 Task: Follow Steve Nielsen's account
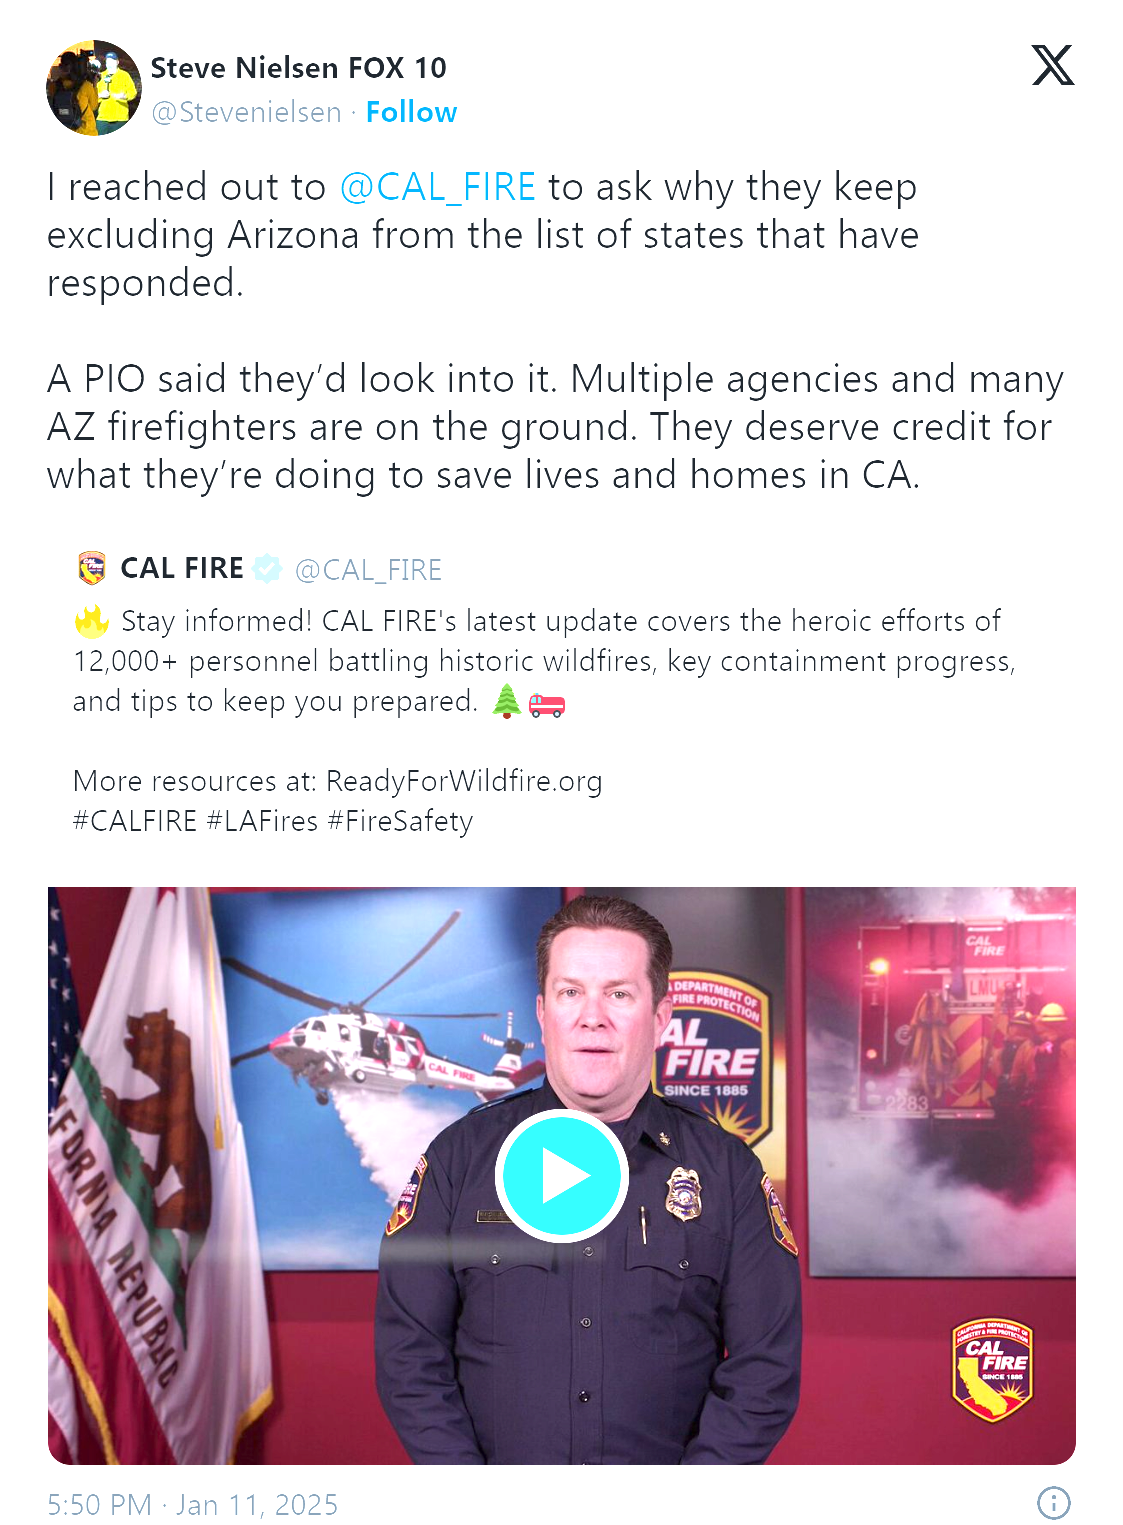tap(411, 112)
